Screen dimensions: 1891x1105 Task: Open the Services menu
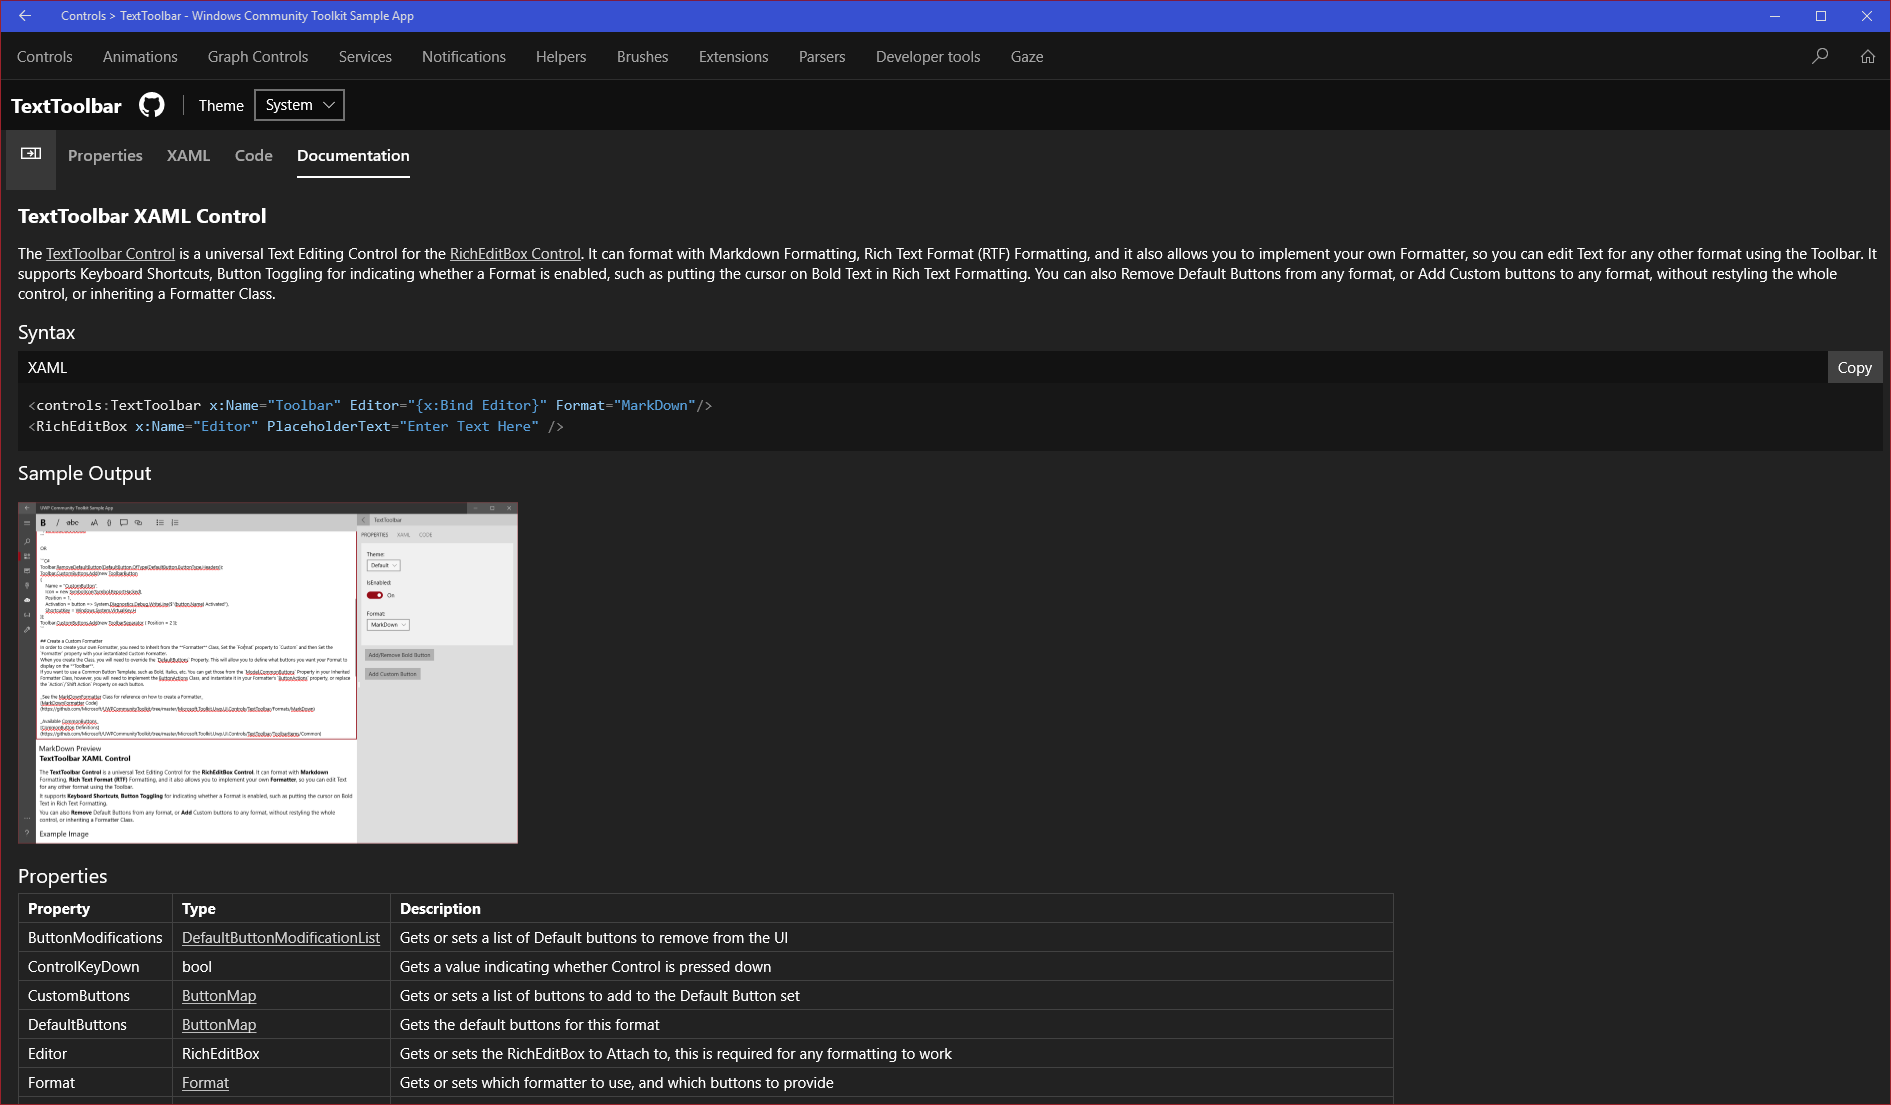[x=365, y=57]
